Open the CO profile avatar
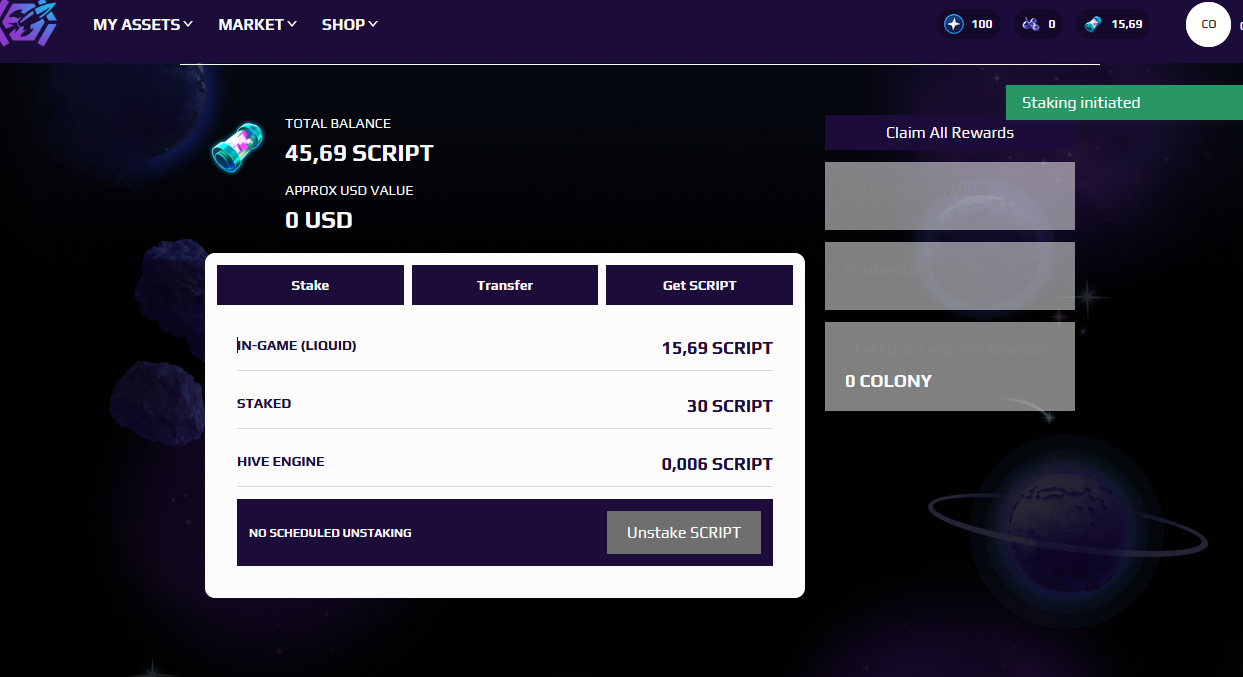Screen dimensions: 1243x677 (1208, 24)
